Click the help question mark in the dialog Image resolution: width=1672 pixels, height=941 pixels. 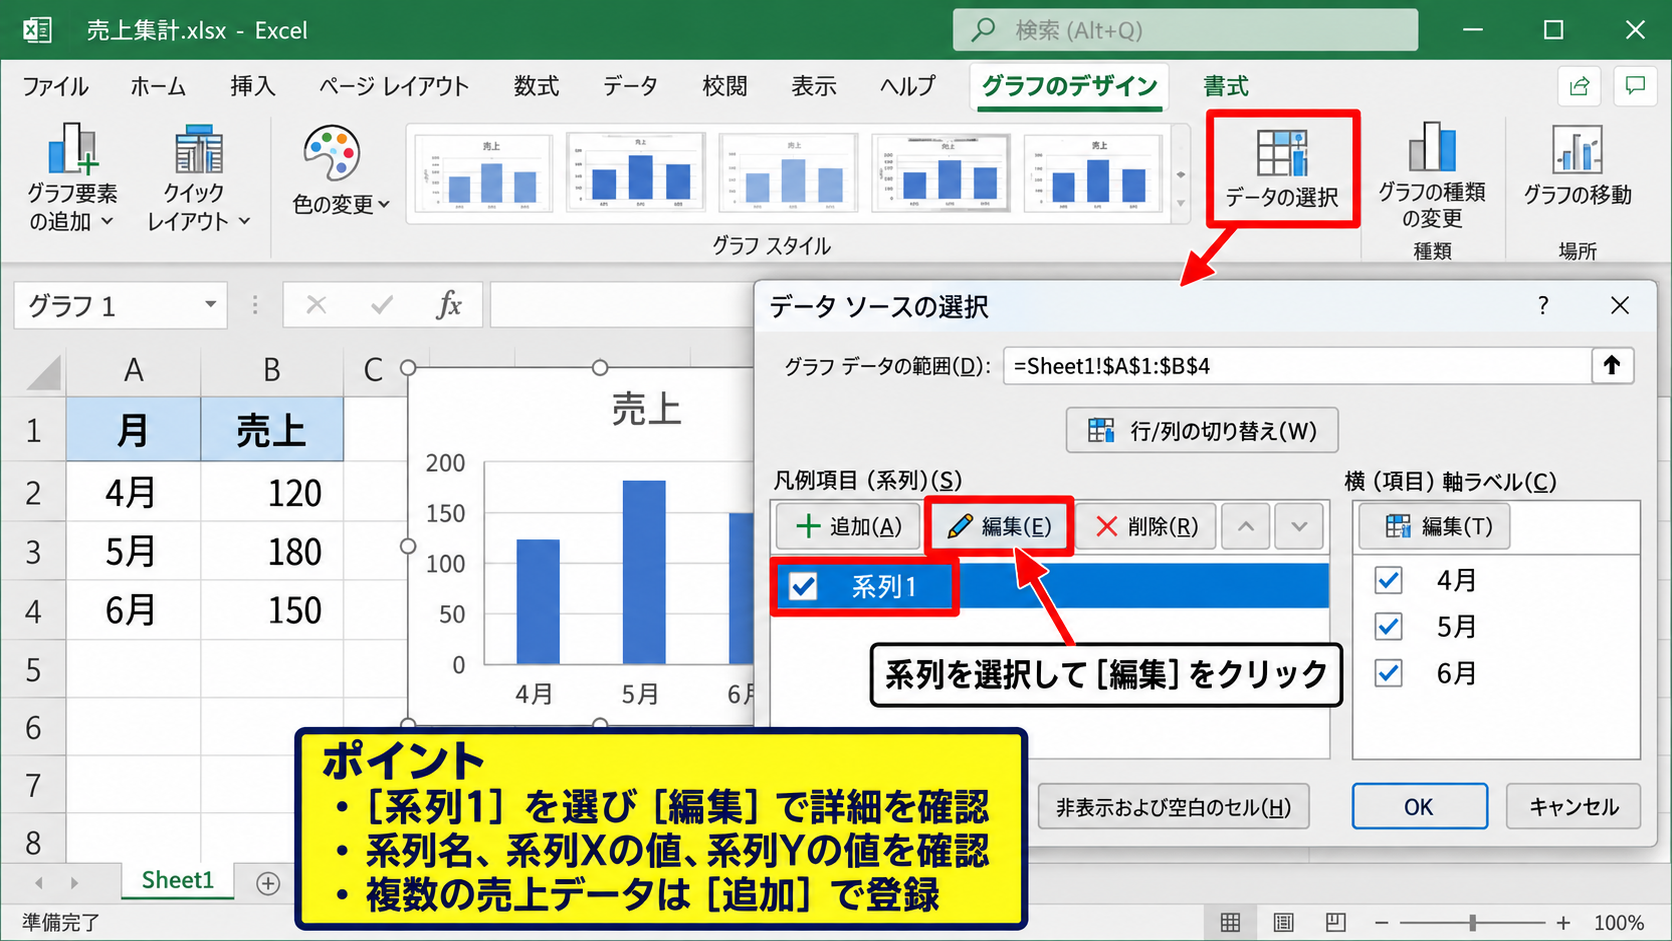pyautogui.click(x=1543, y=306)
